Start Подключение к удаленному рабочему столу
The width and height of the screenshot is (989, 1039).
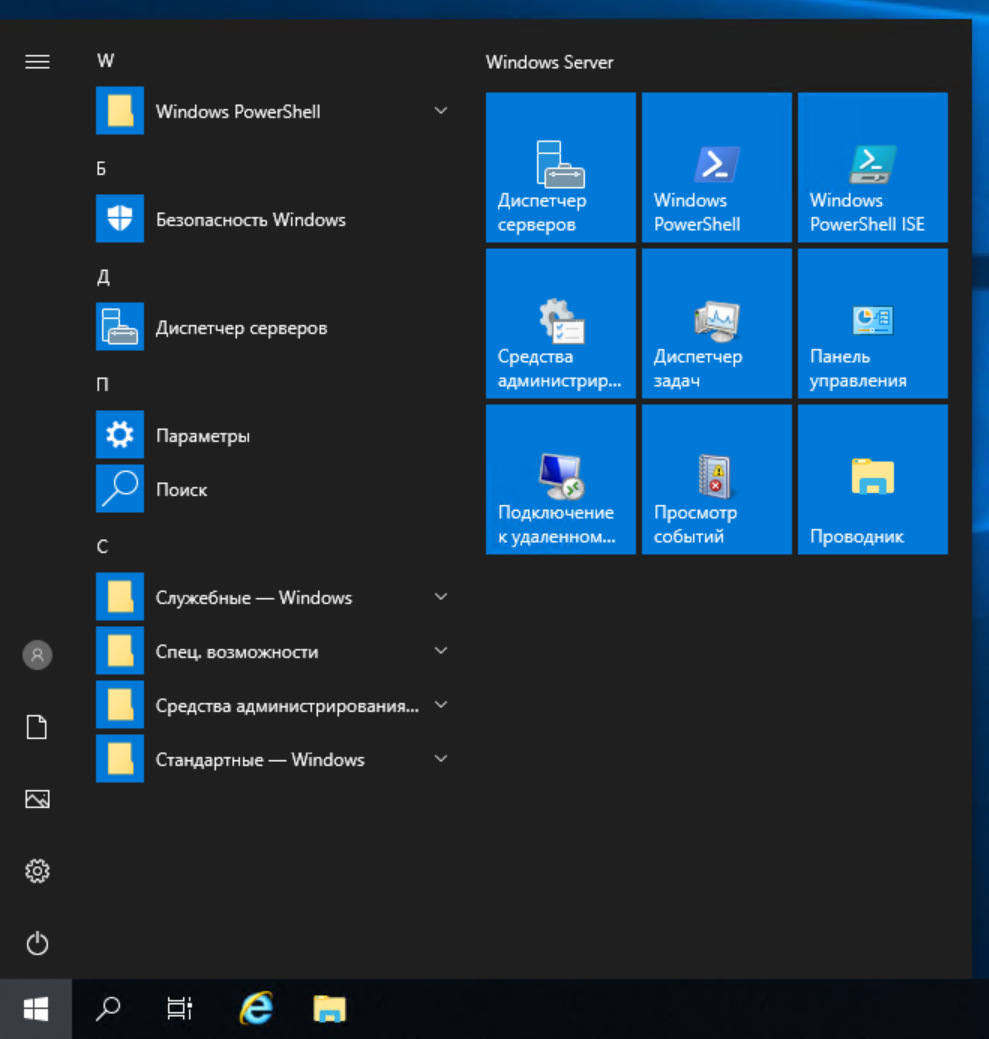pos(560,478)
